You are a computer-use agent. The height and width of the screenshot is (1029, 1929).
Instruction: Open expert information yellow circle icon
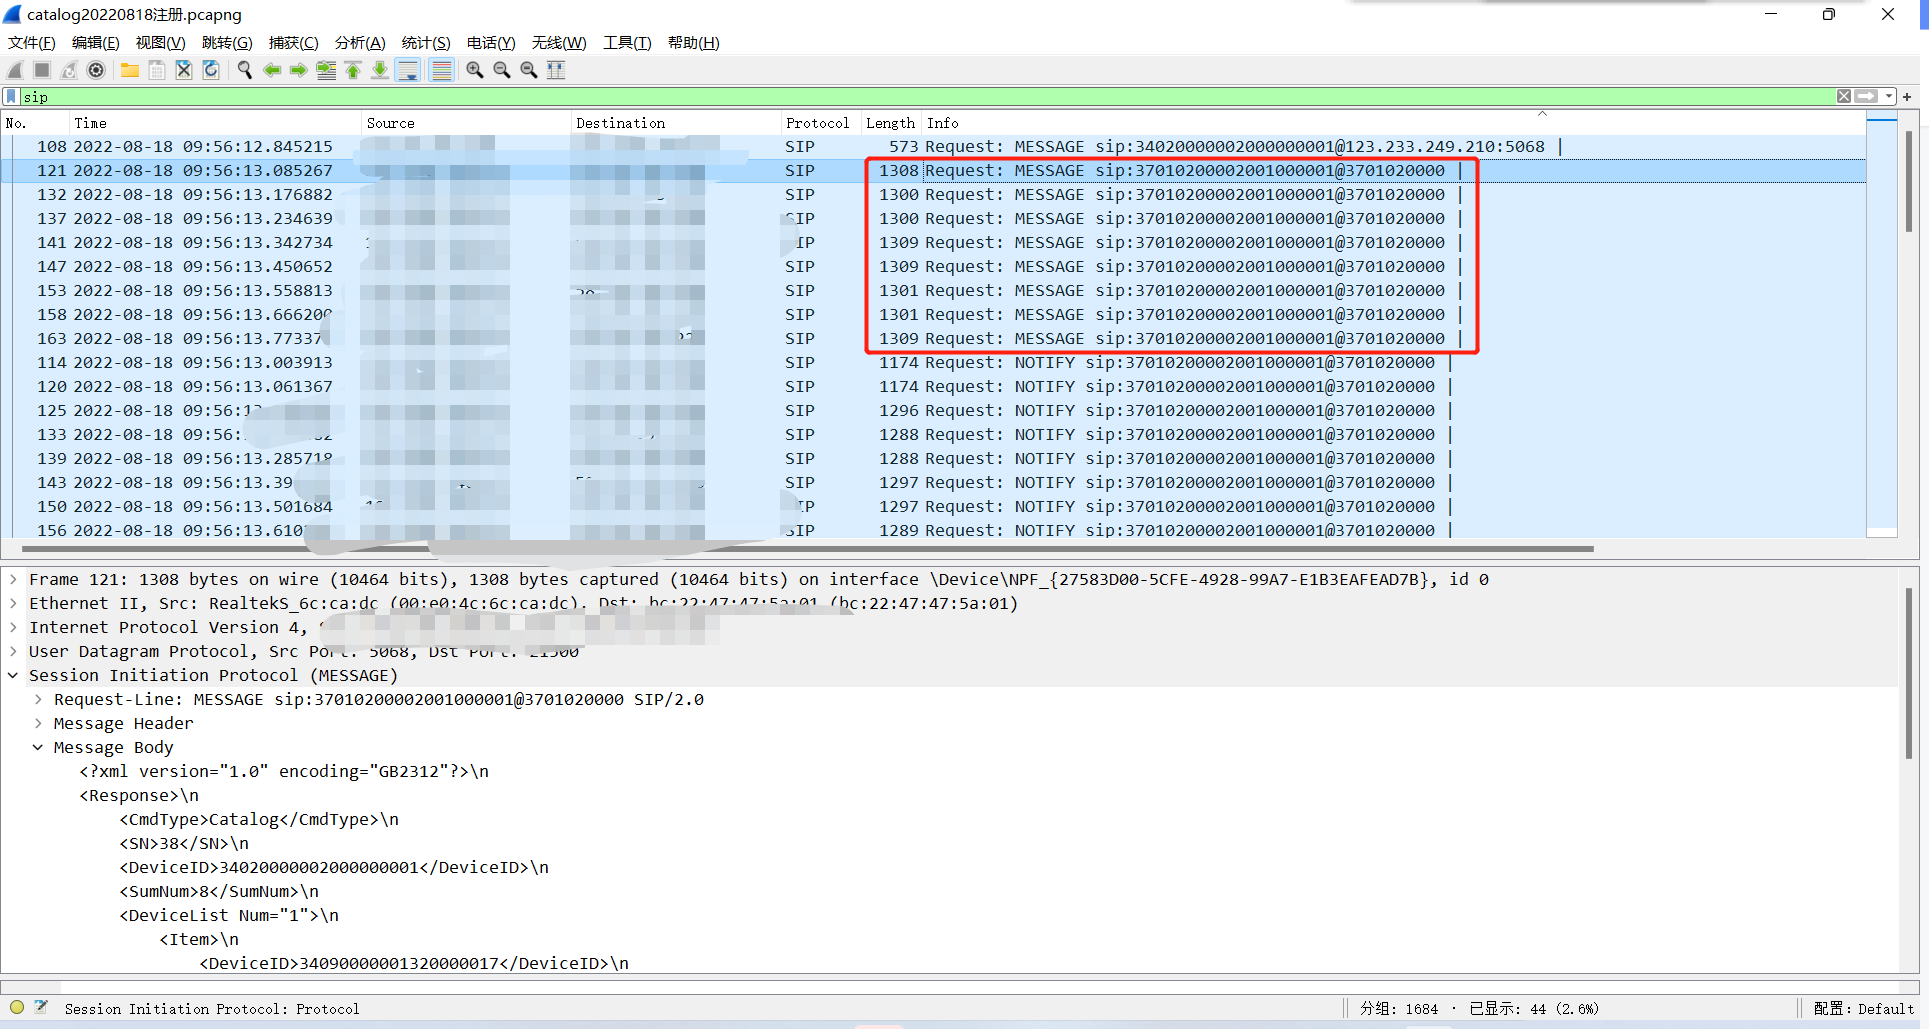(x=17, y=1007)
